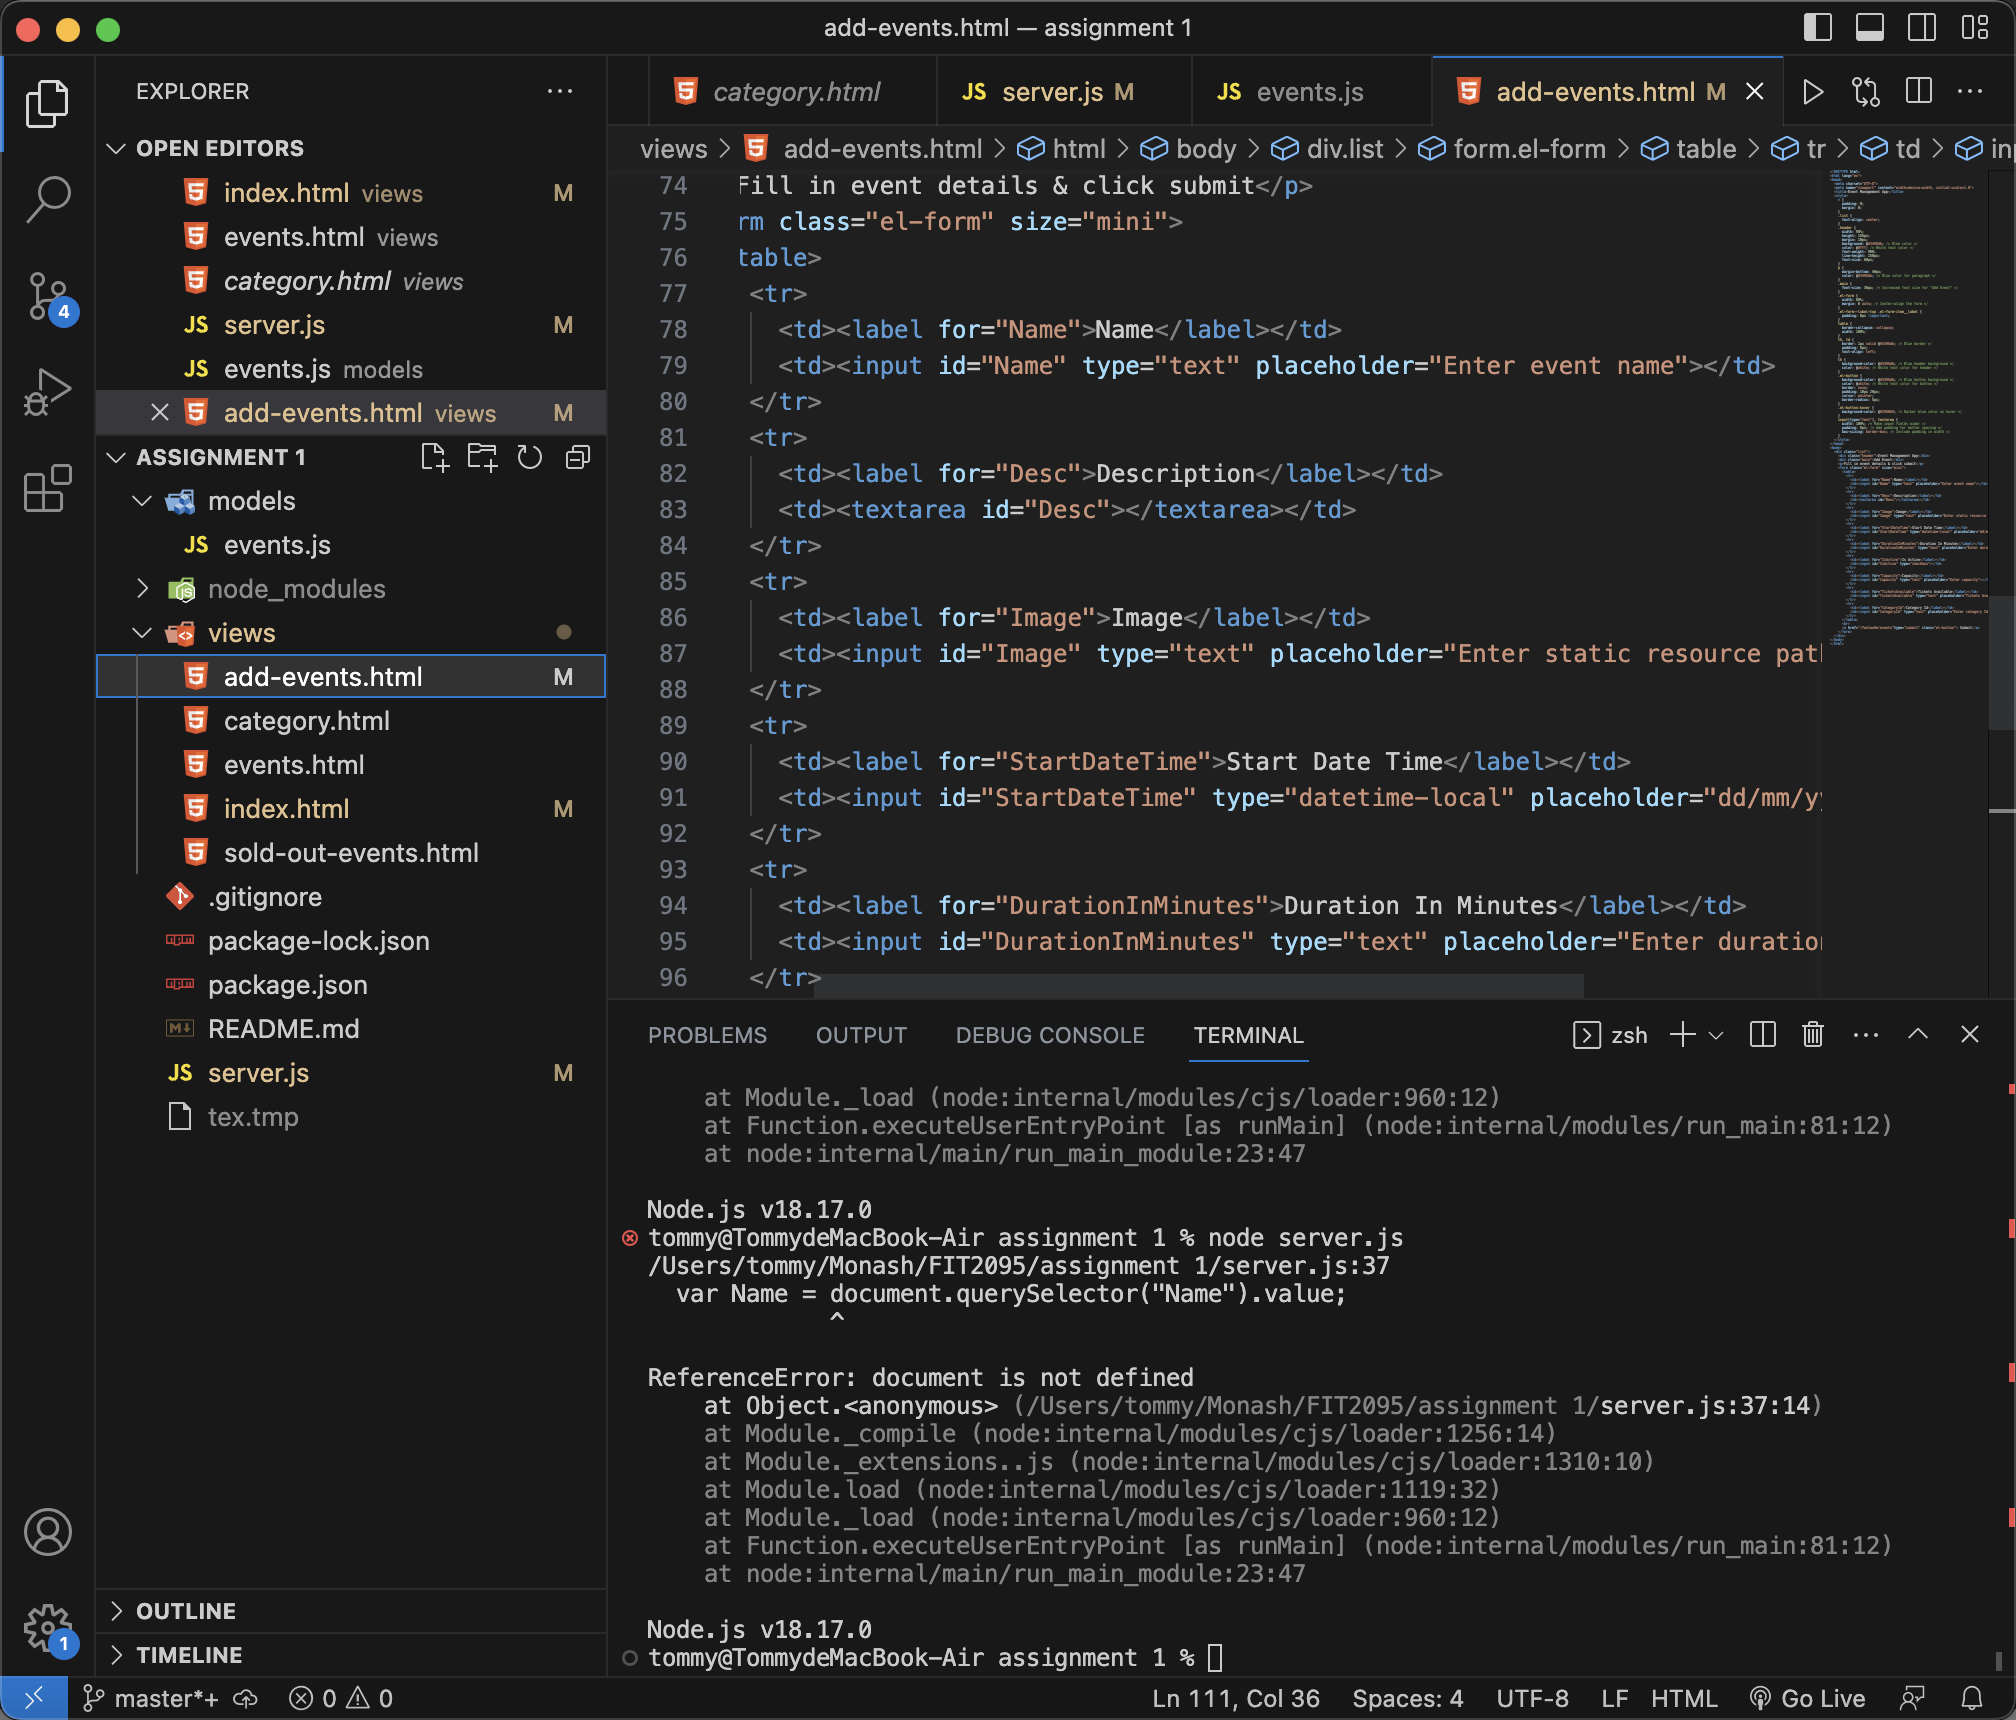Click master branch in status bar
Screen dimensions: 2016x1720
point(151,1698)
